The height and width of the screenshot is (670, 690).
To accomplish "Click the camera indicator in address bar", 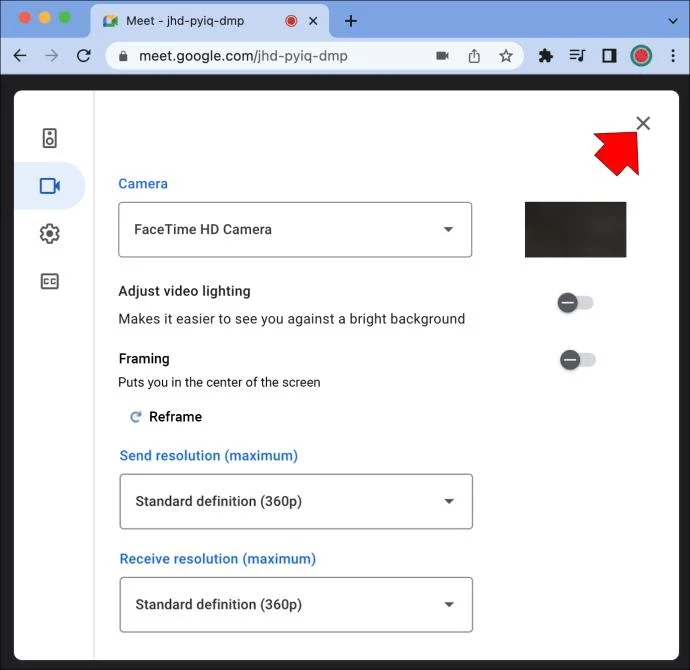I will [442, 56].
